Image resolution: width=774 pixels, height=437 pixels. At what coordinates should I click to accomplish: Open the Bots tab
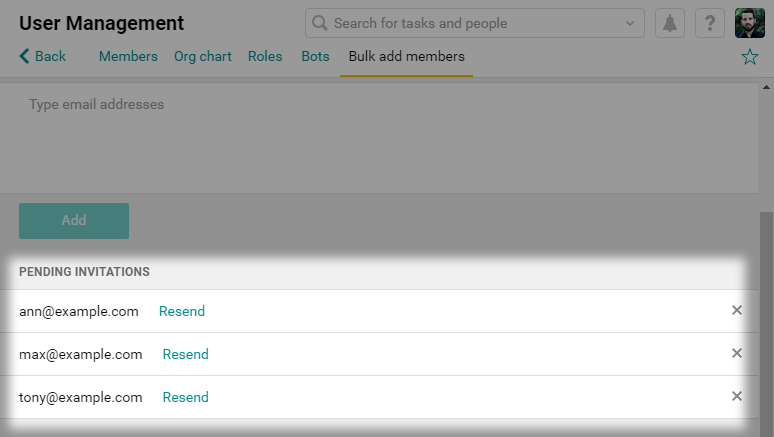(315, 56)
